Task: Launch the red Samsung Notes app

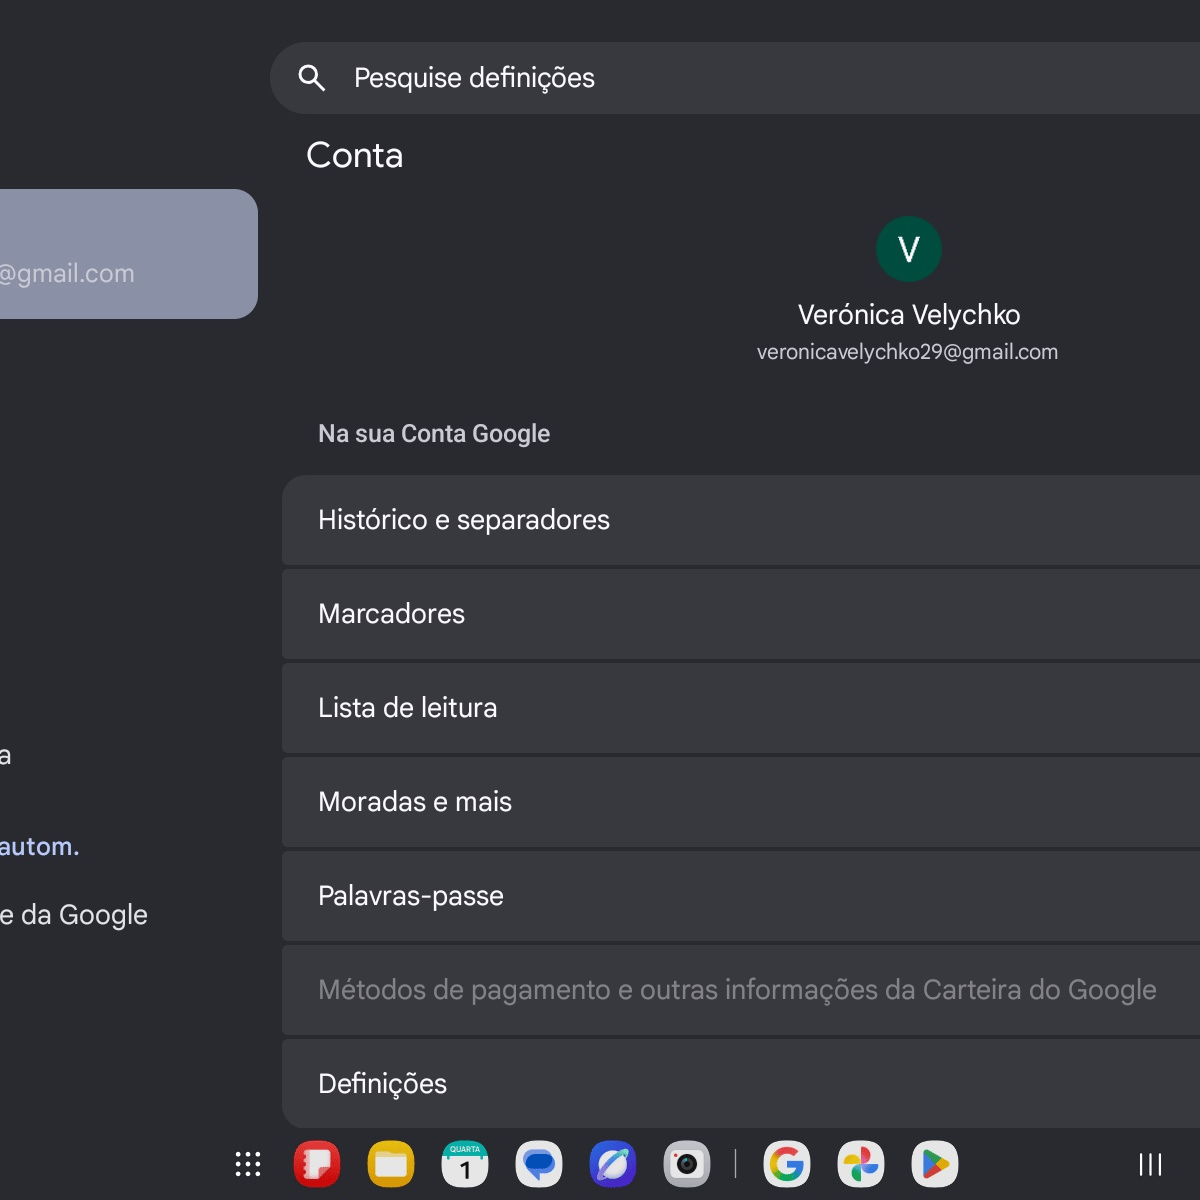Action: point(317,1164)
